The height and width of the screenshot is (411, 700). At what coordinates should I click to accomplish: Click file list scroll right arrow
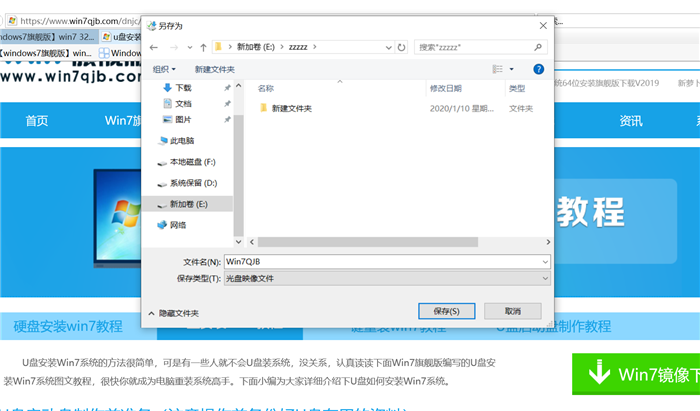click(x=548, y=242)
